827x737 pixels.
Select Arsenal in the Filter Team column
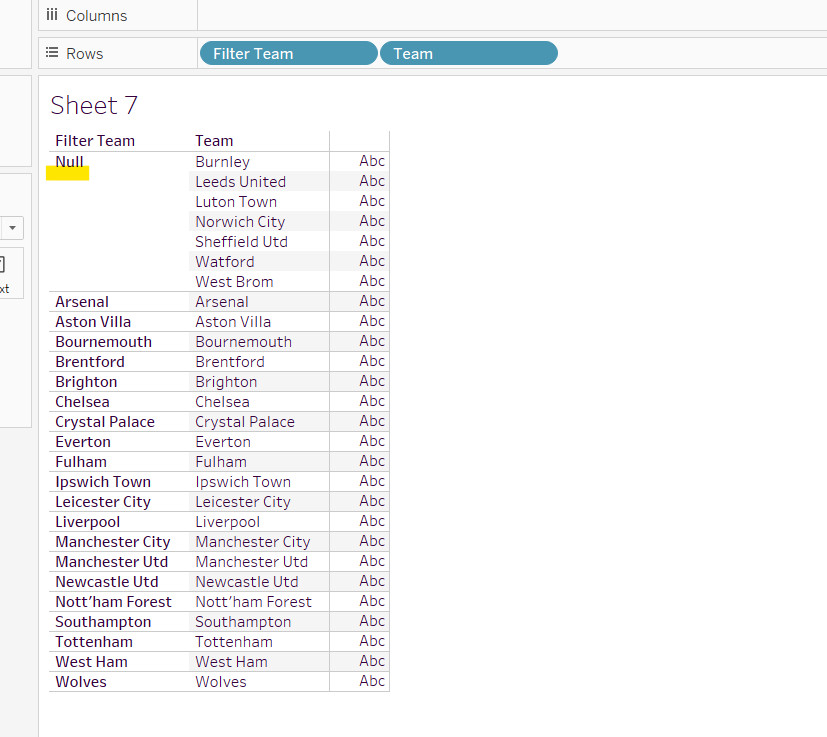(82, 302)
